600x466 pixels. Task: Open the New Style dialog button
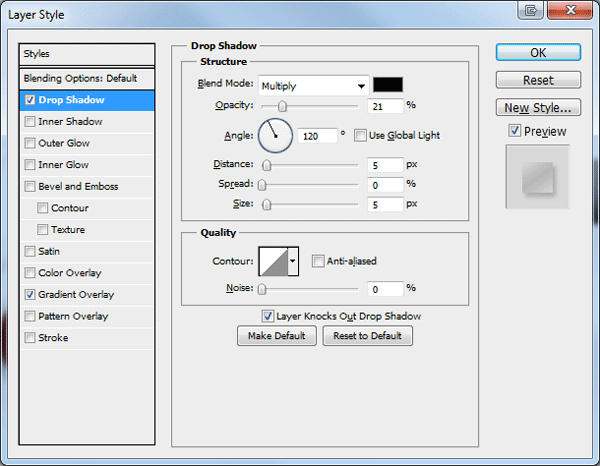[538, 108]
